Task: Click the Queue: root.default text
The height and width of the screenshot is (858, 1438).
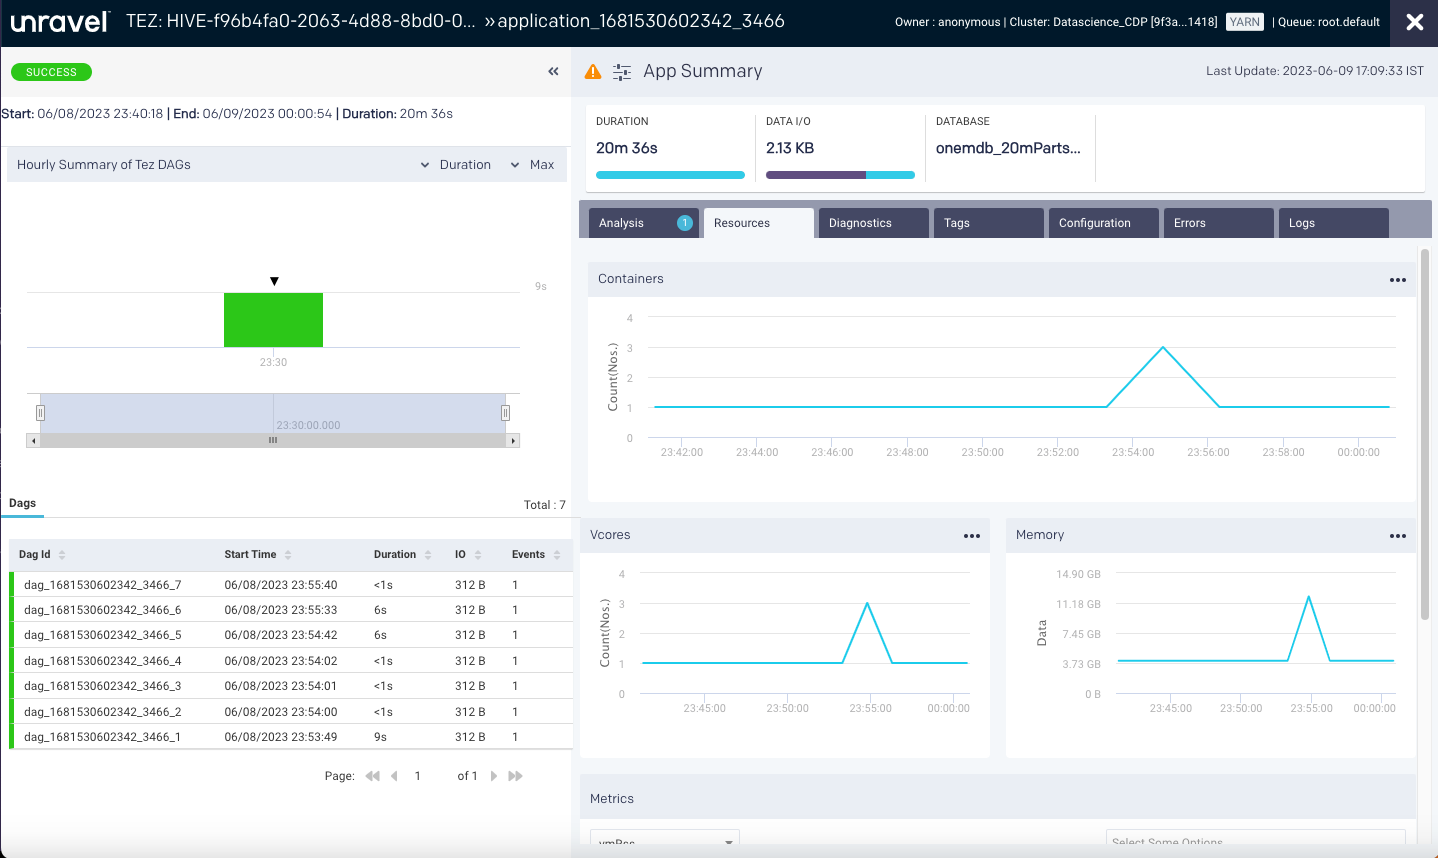Action: tap(1329, 22)
